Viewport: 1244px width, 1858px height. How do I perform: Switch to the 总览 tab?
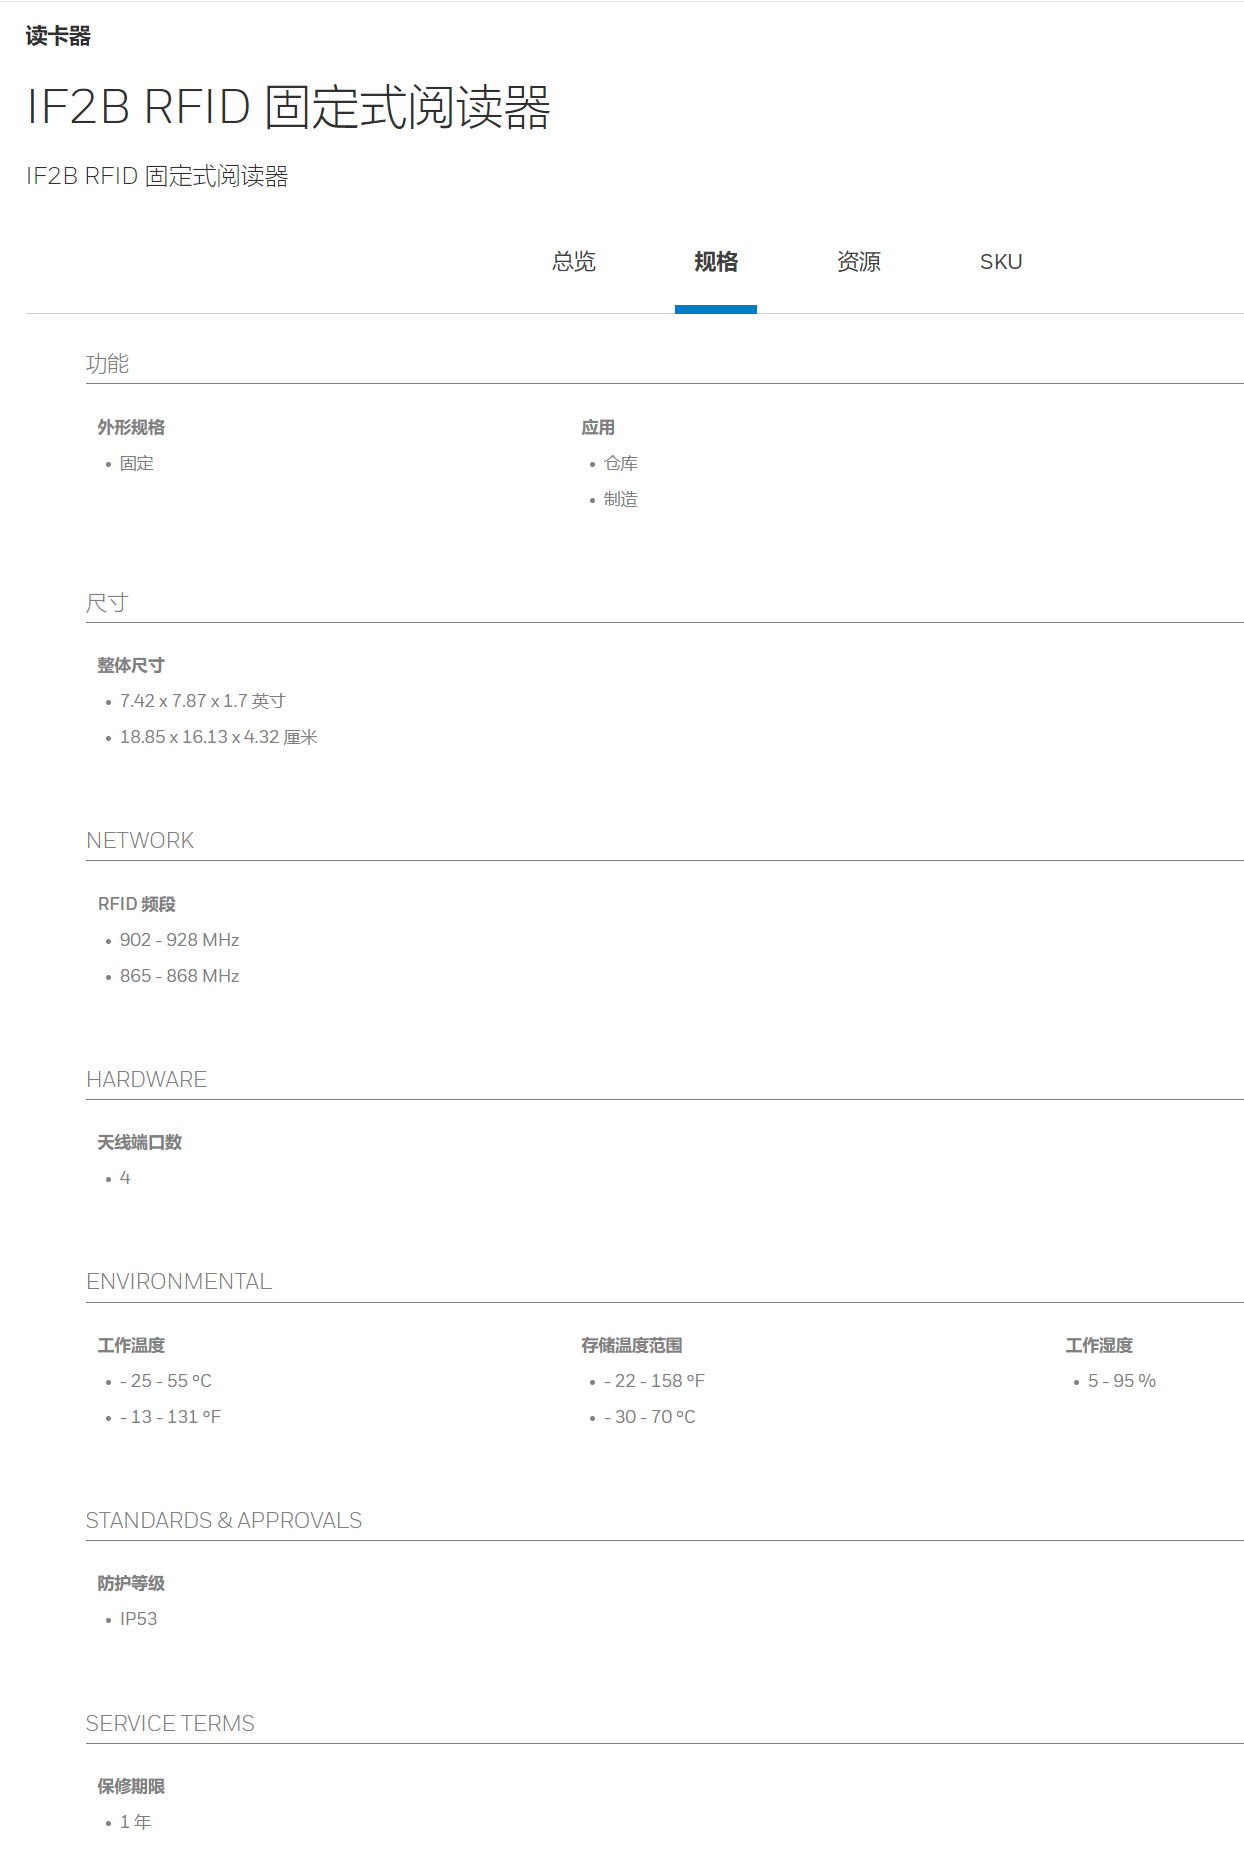[x=574, y=262]
